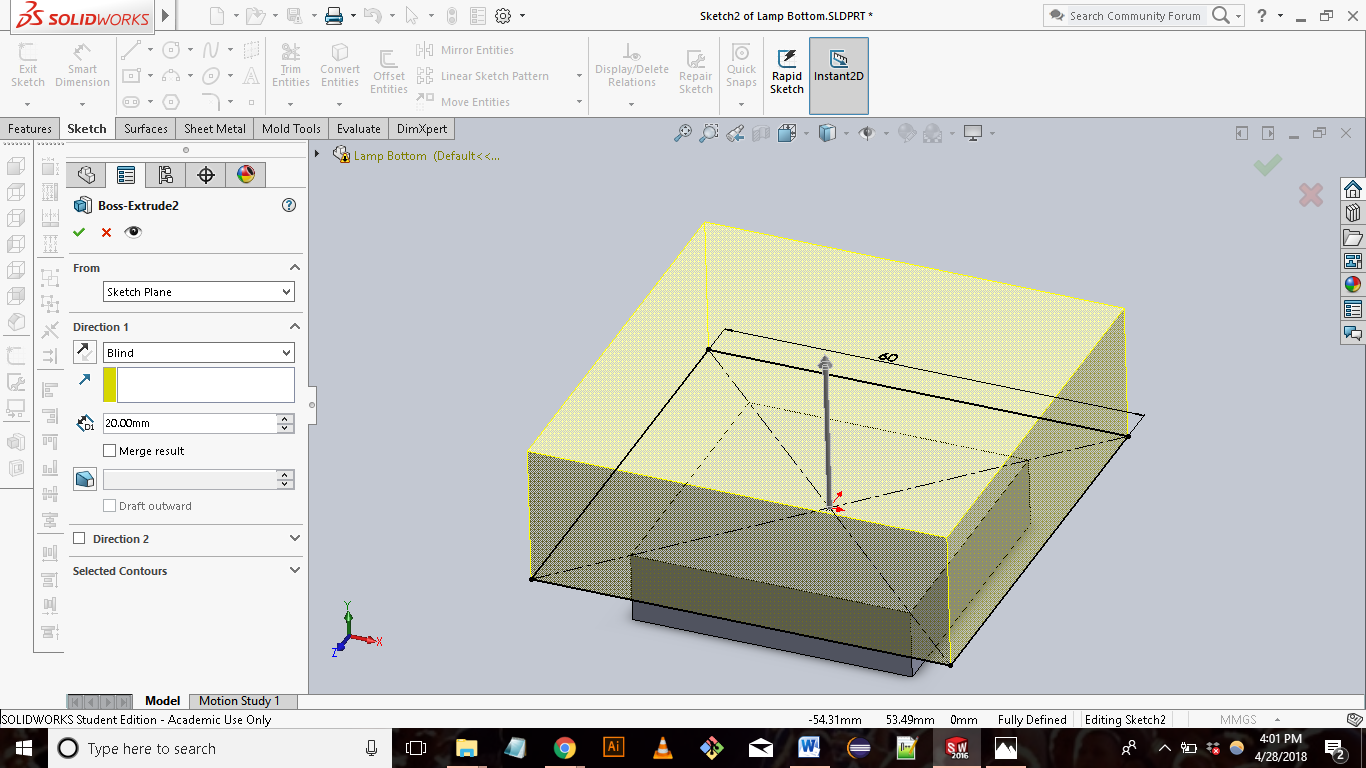Screen dimensions: 1366x768
Task: Open the DimXpert tab
Action: (422, 129)
